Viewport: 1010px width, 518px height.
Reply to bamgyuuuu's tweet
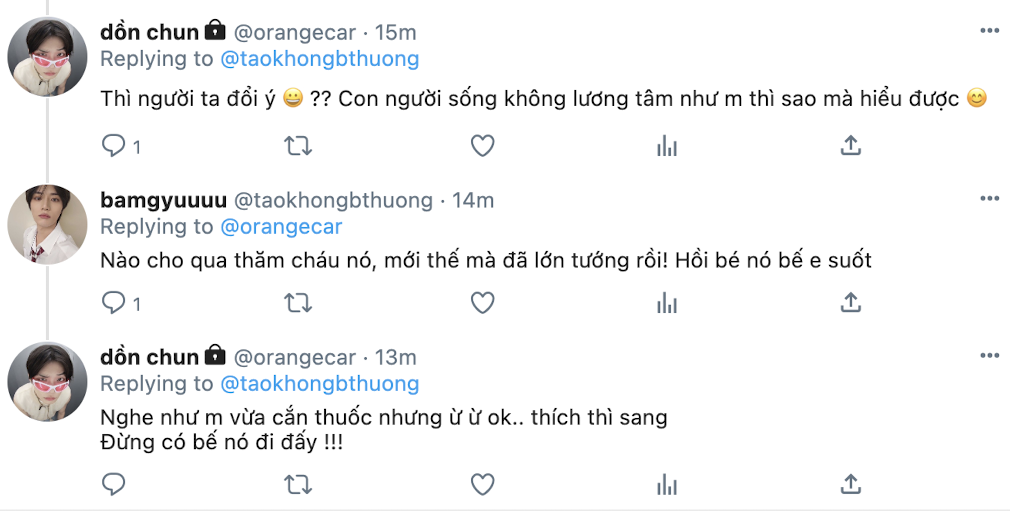(114, 301)
